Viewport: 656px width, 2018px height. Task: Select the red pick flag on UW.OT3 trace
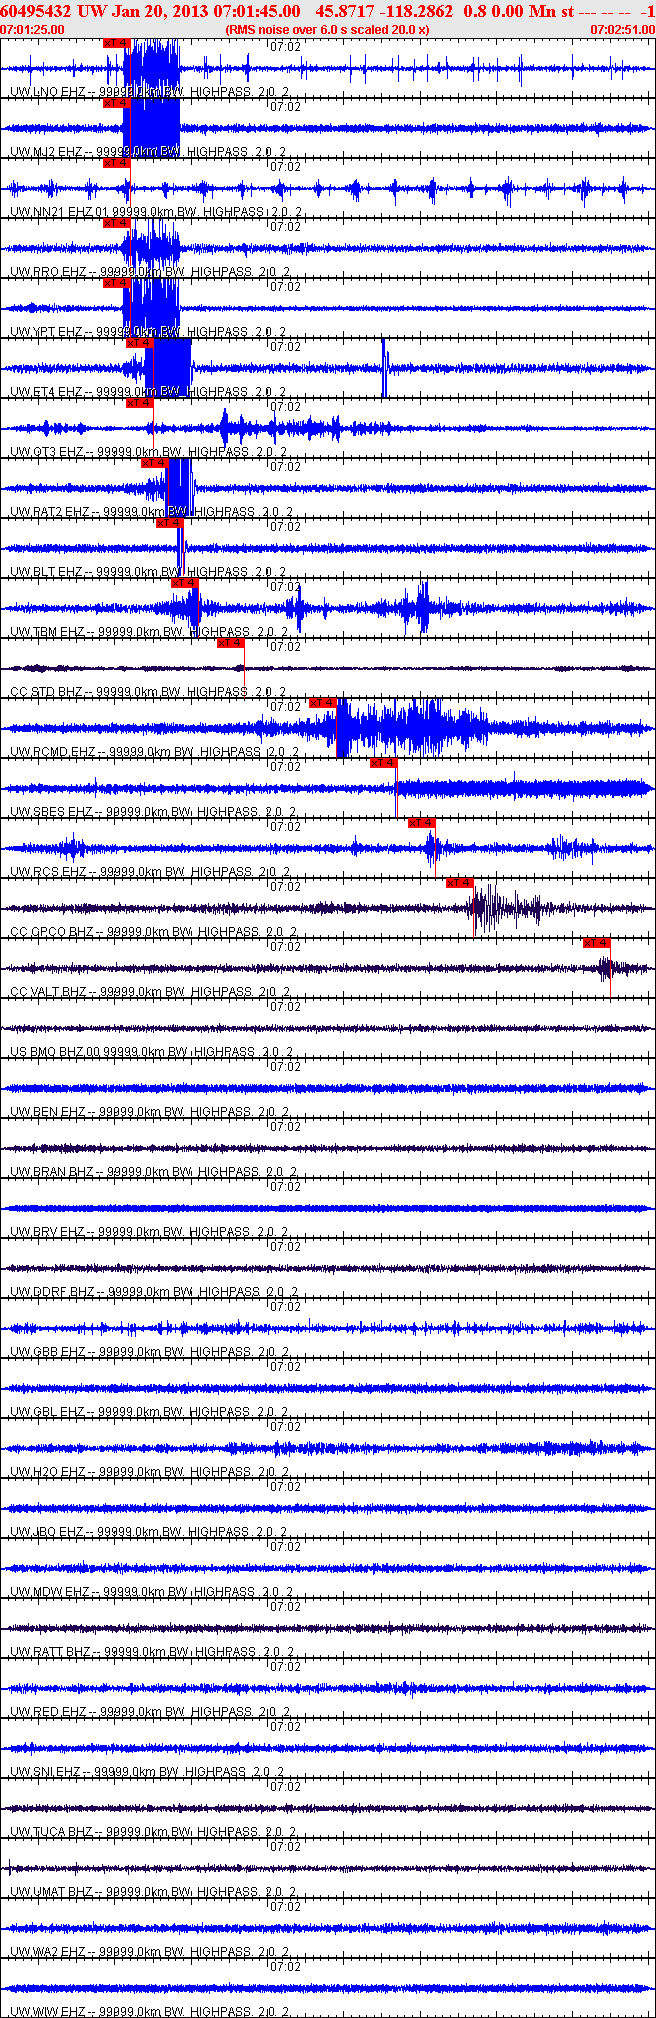click(x=140, y=403)
